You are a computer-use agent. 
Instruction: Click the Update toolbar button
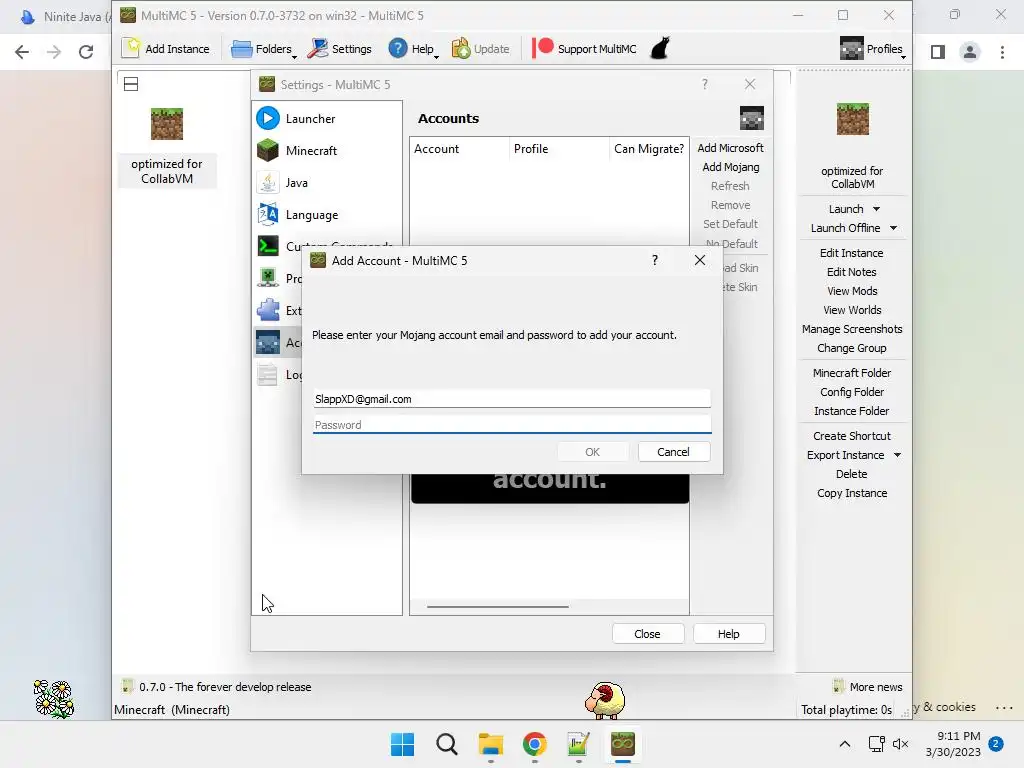(x=481, y=49)
